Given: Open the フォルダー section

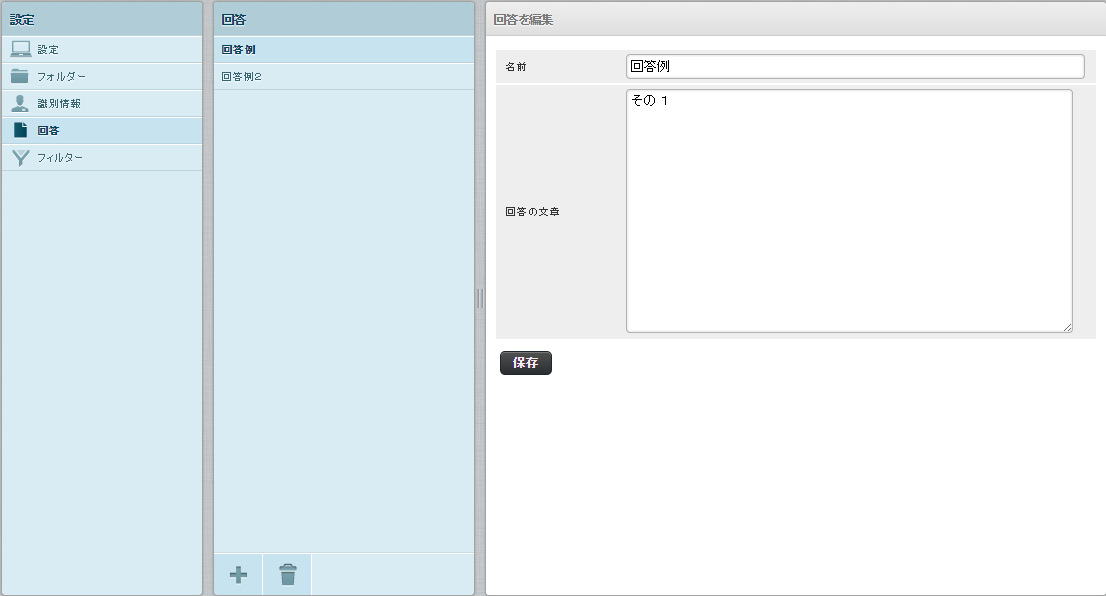Looking at the screenshot, I should click(102, 76).
